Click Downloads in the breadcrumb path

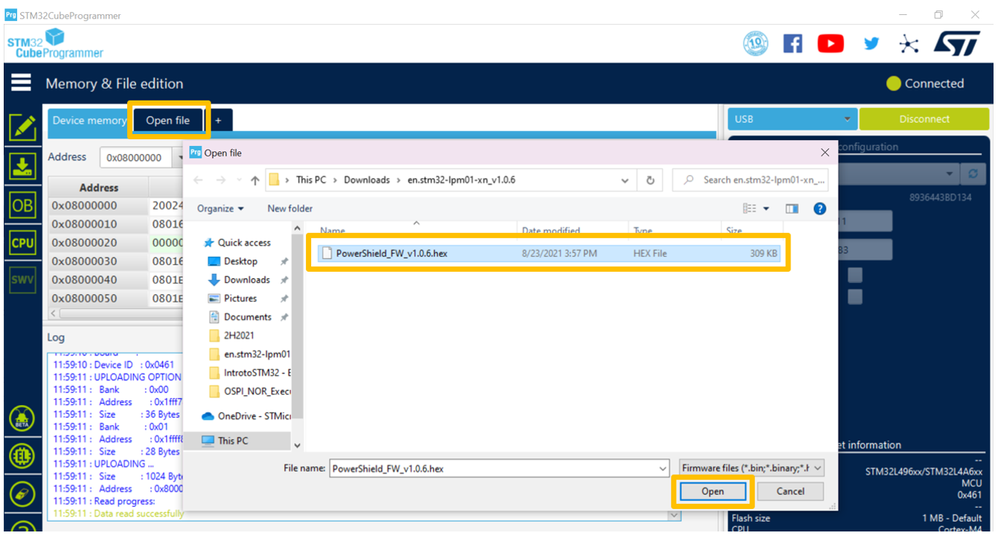point(367,180)
